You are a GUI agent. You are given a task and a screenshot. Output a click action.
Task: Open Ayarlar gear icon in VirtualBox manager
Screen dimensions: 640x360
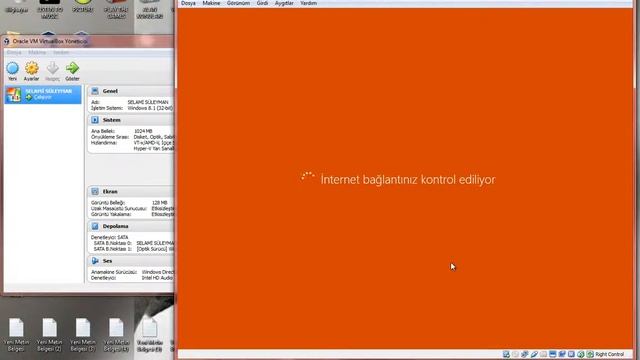[31, 68]
